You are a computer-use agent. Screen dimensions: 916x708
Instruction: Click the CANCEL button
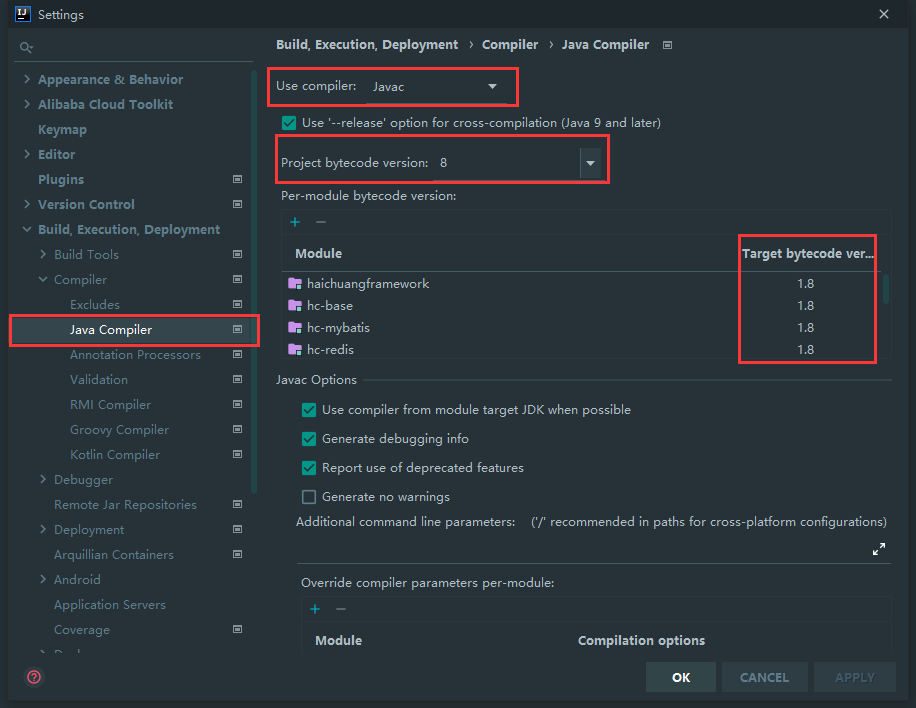coord(764,677)
